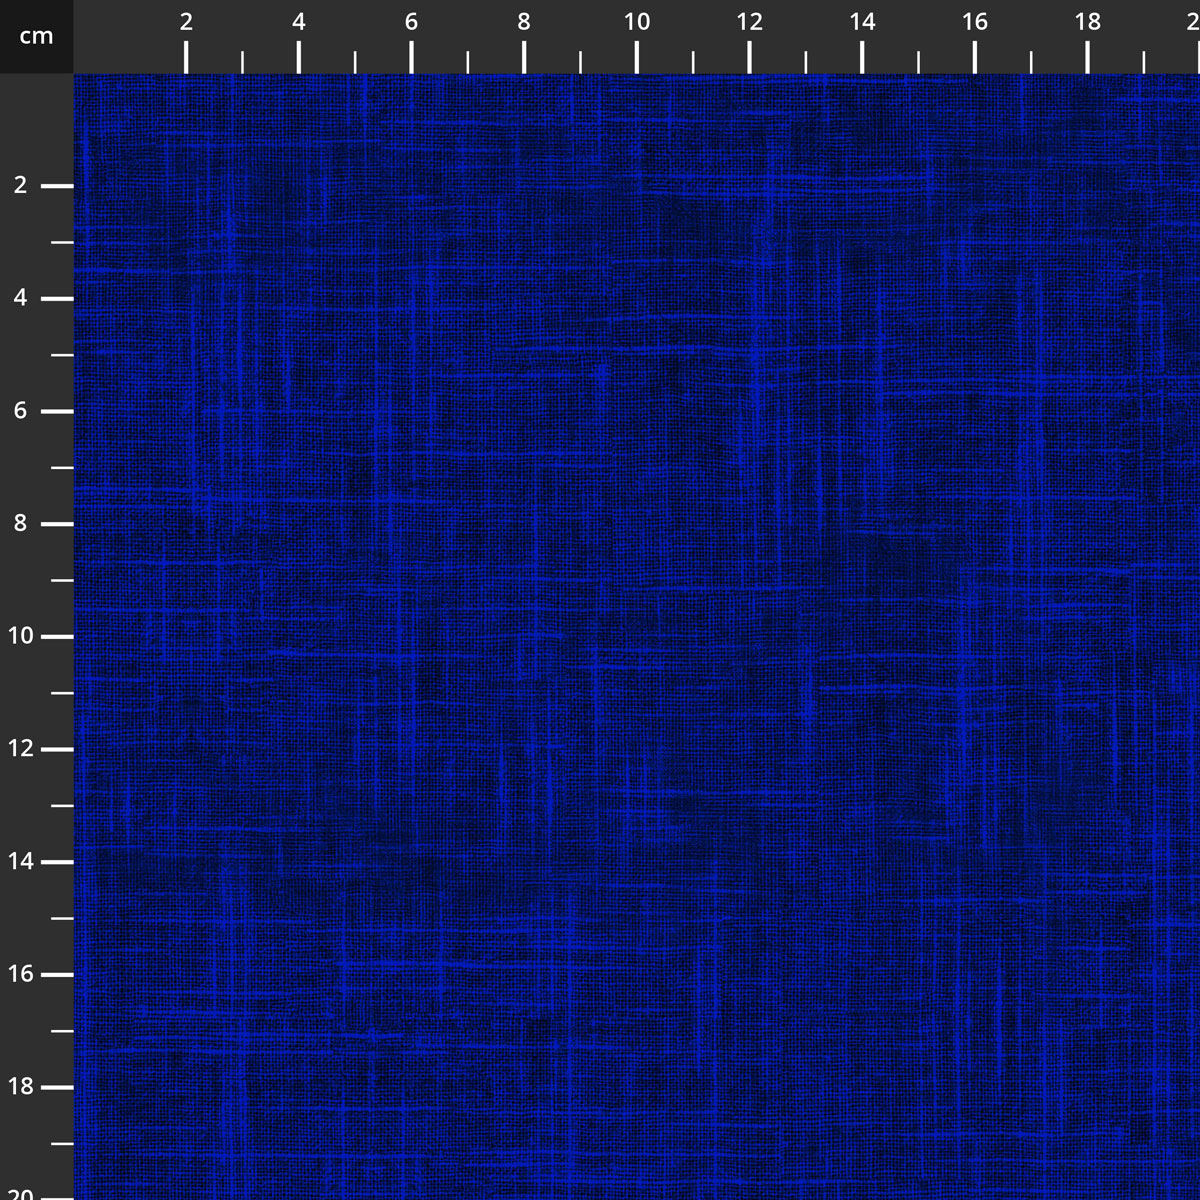Click the 16 on the left ruler
The width and height of the screenshot is (1200, 1200).
pyautogui.click(x=20, y=975)
